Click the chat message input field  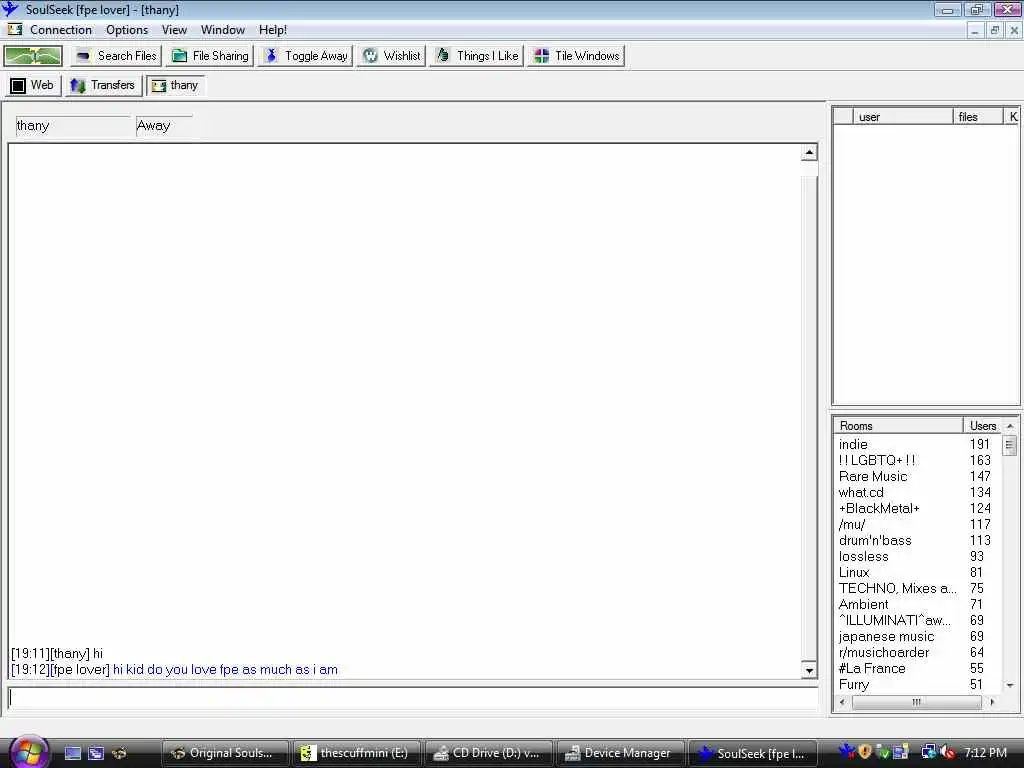tap(413, 698)
